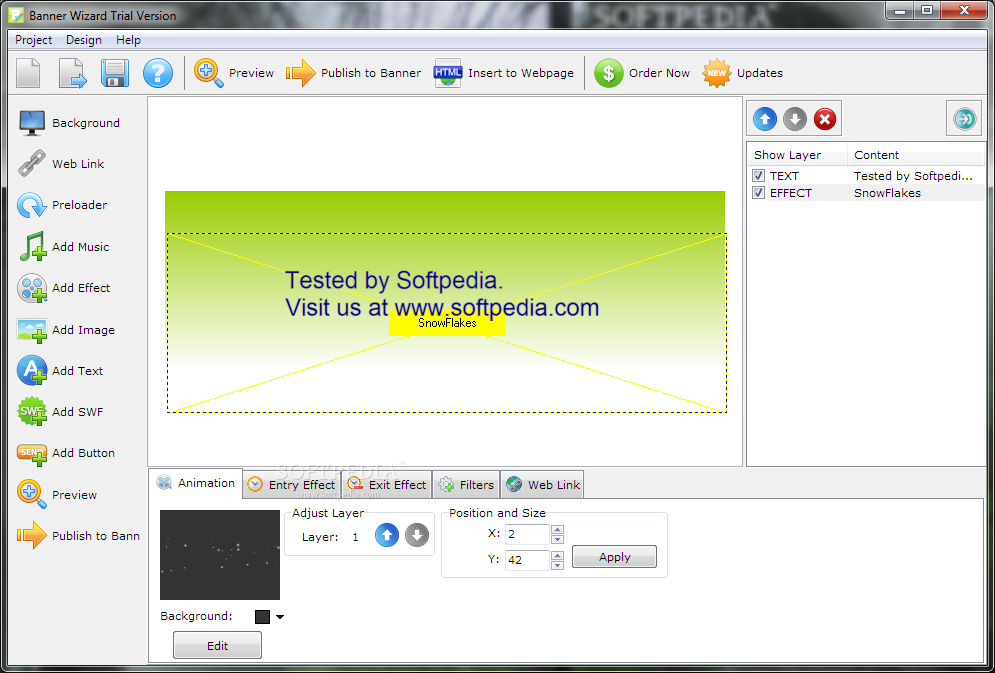Save project with floppy disk icon
Viewport: 995px width, 673px height.
tap(115, 73)
